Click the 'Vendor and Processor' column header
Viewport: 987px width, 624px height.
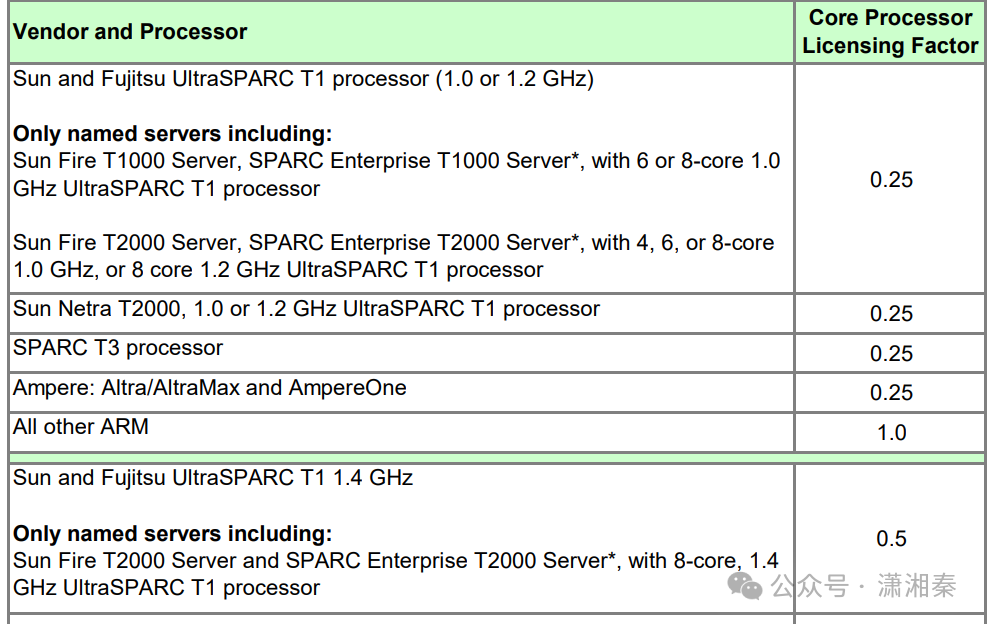click(130, 32)
